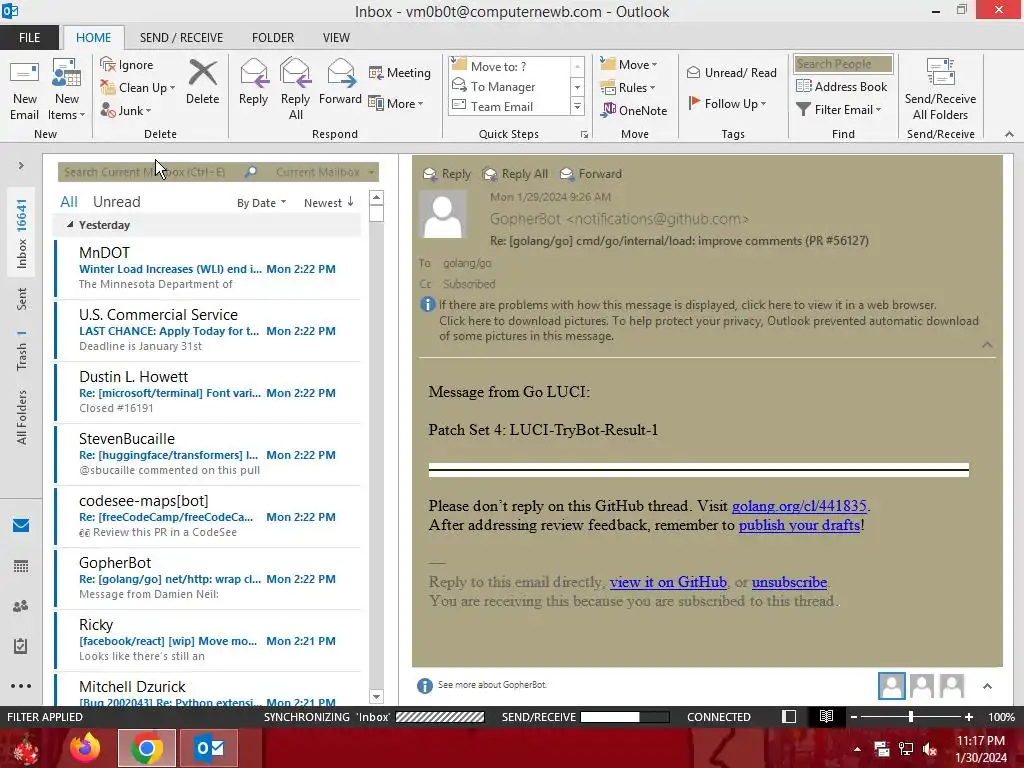The height and width of the screenshot is (768, 1024).
Task: Filter the list to Unread messages
Action: [116, 202]
